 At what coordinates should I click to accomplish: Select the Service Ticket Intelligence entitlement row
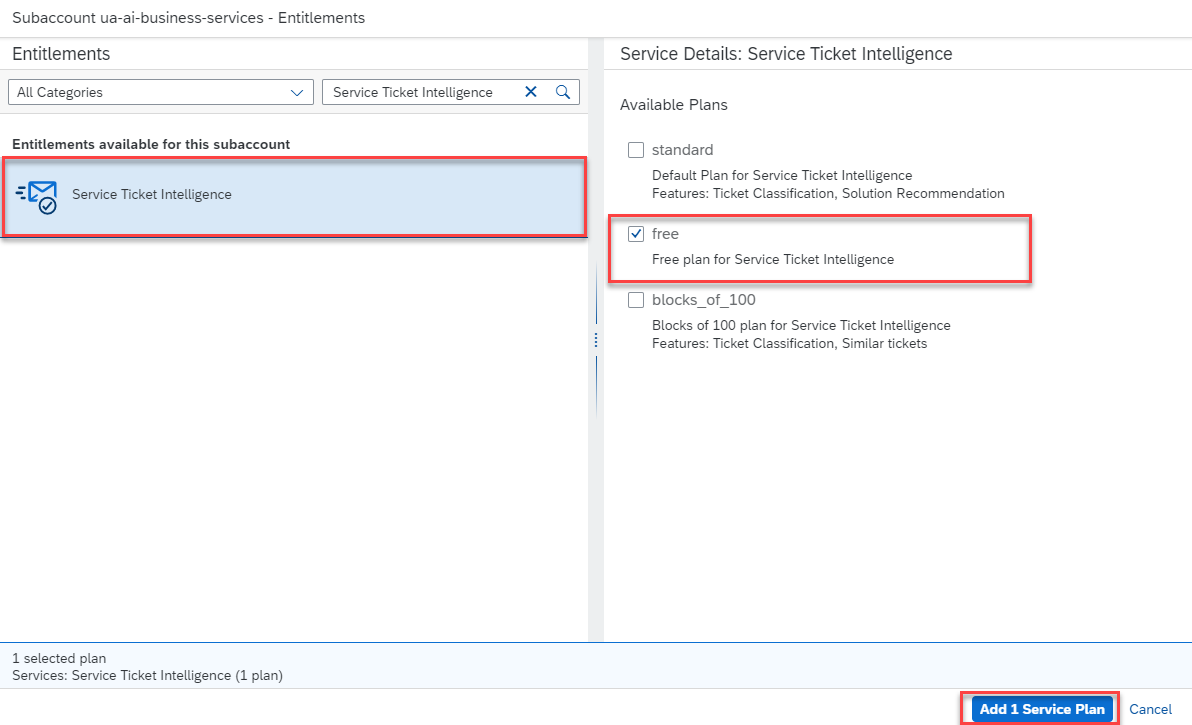pyautogui.click(x=294, y=197)
